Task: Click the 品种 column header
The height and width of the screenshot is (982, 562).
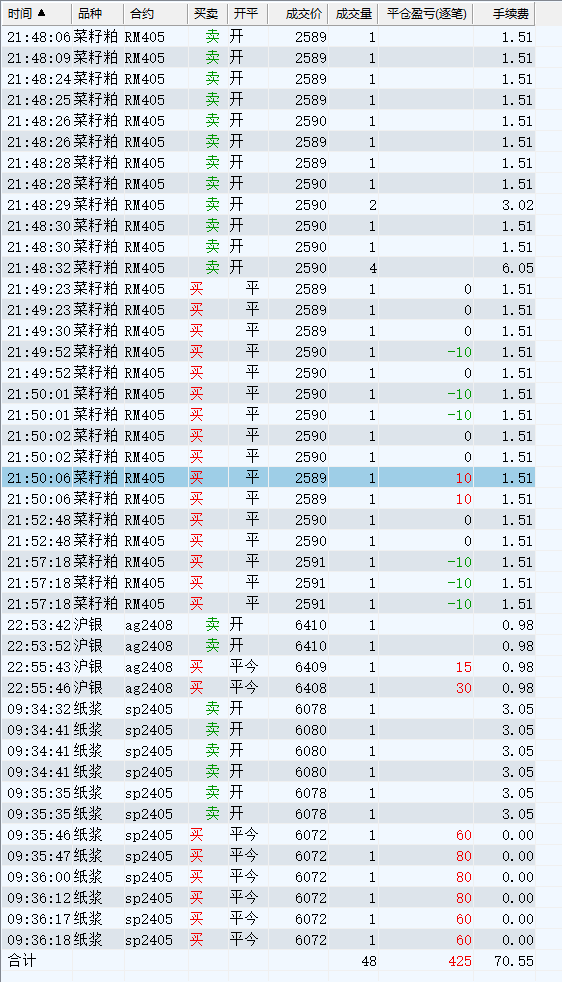Action: coord(98,13)
